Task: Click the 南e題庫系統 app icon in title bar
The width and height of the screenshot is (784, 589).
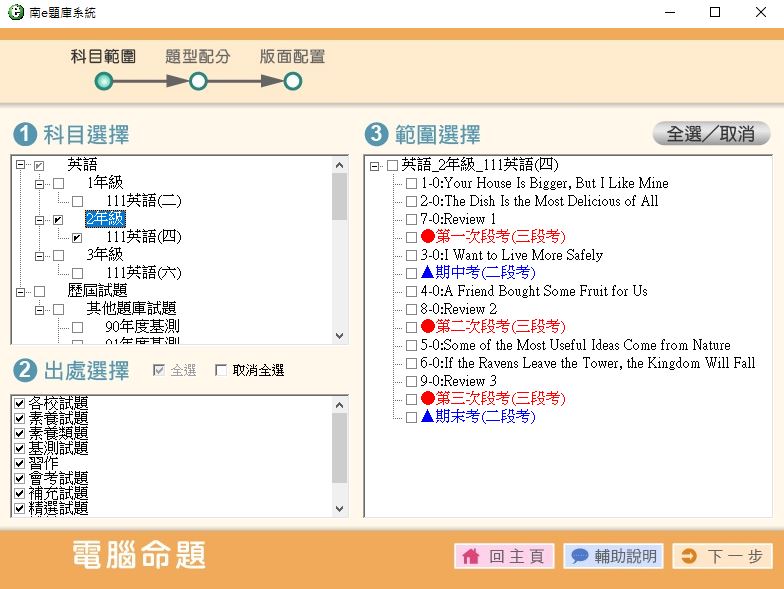Action: pos(16,12)
